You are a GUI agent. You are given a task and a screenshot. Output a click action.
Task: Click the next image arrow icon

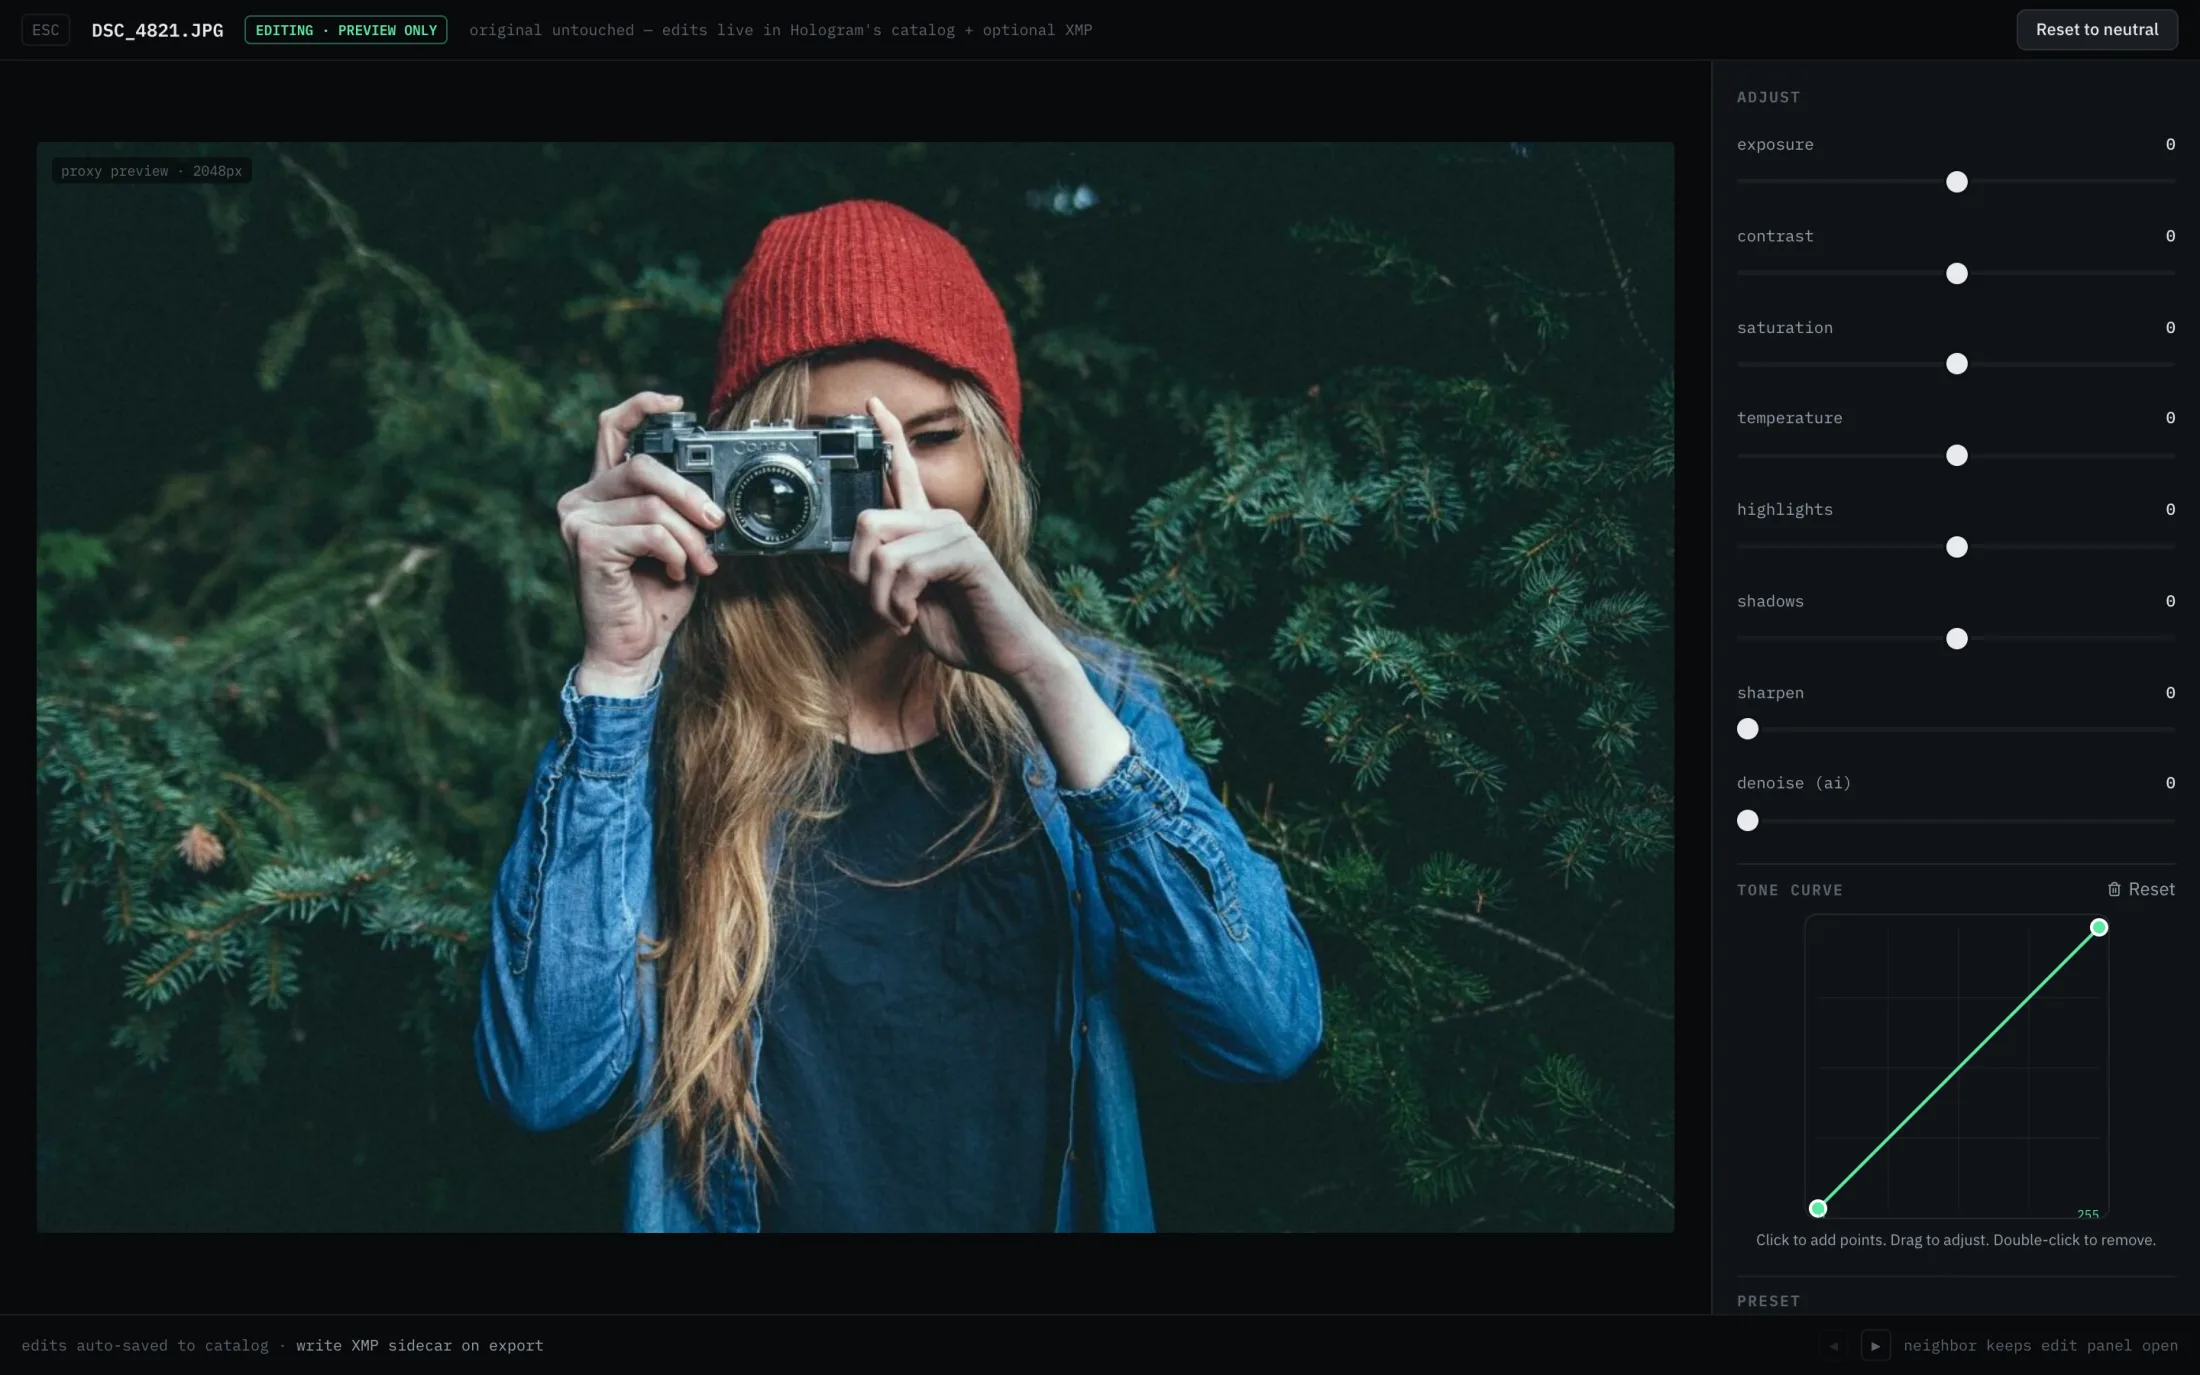click(1875, 1346)
